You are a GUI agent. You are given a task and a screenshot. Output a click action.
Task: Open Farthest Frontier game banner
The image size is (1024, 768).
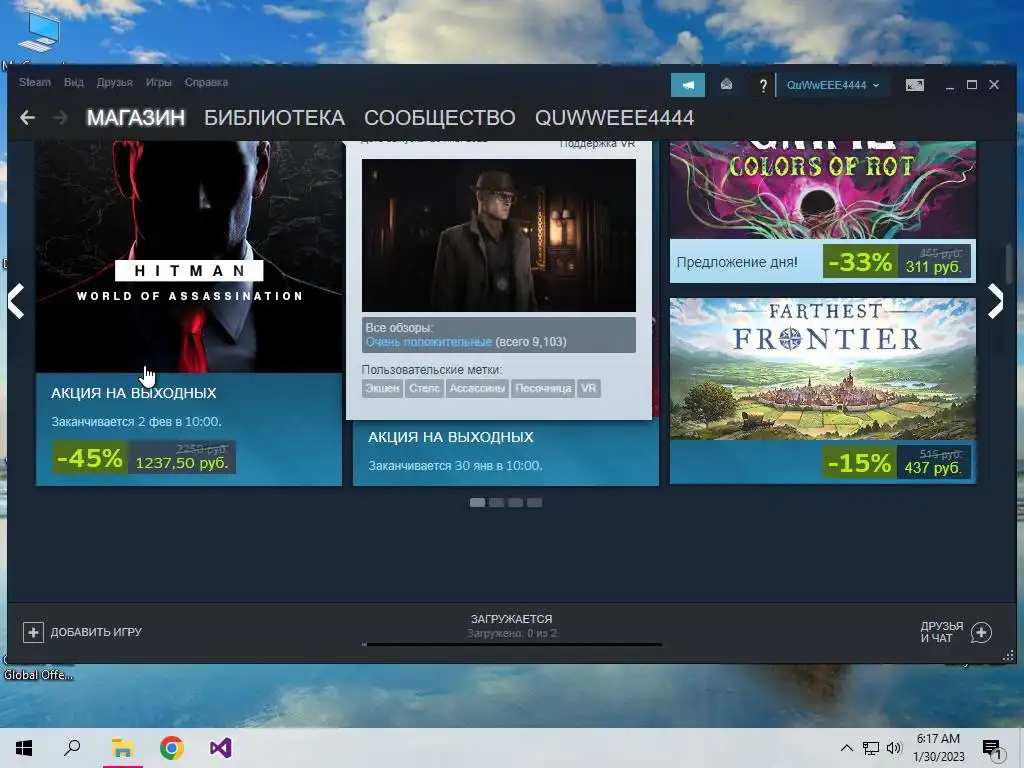coord(823,369)
